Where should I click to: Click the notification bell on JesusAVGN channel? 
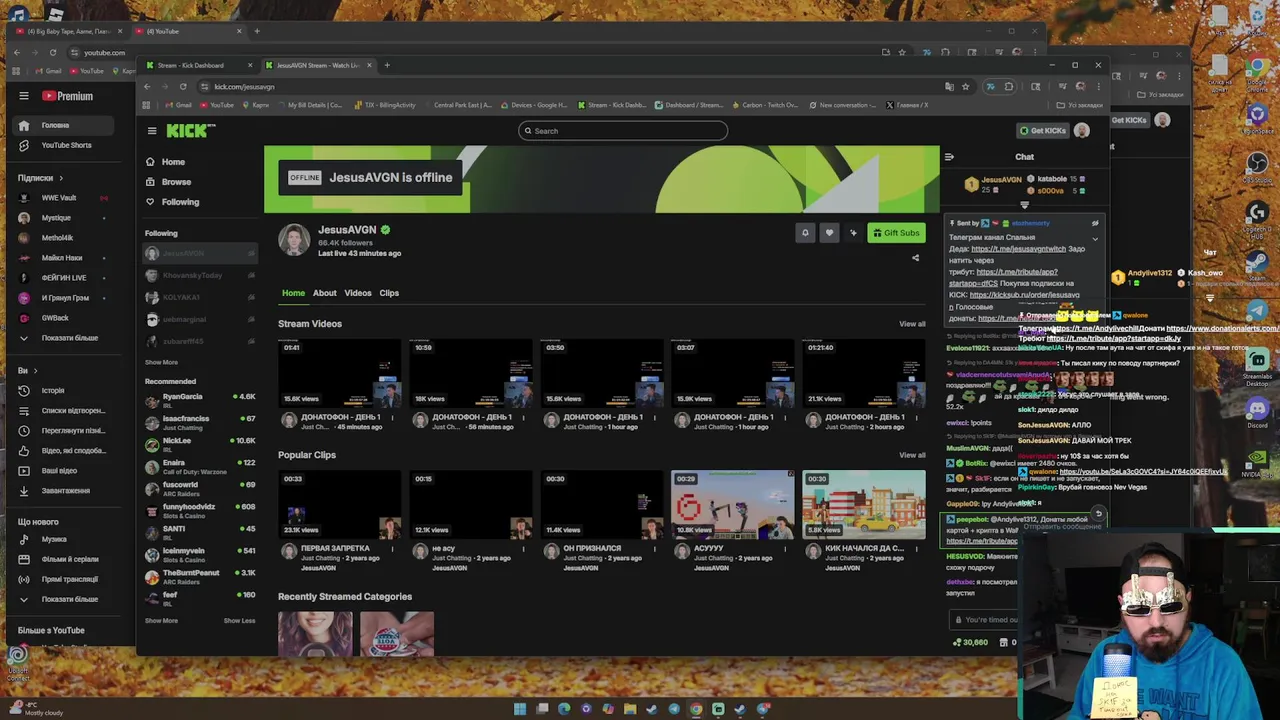click(805, 233)
